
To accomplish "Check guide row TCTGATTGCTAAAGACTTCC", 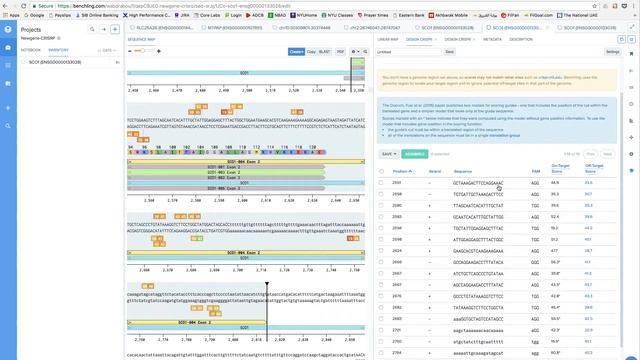I will pos(381,194).
